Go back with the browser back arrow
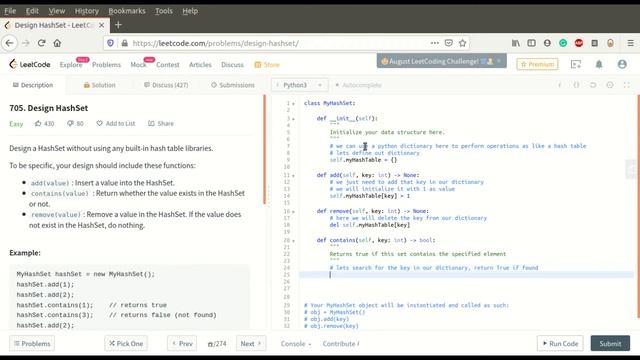The height and width of the screenshot is (360, 640). coord(10,43)
